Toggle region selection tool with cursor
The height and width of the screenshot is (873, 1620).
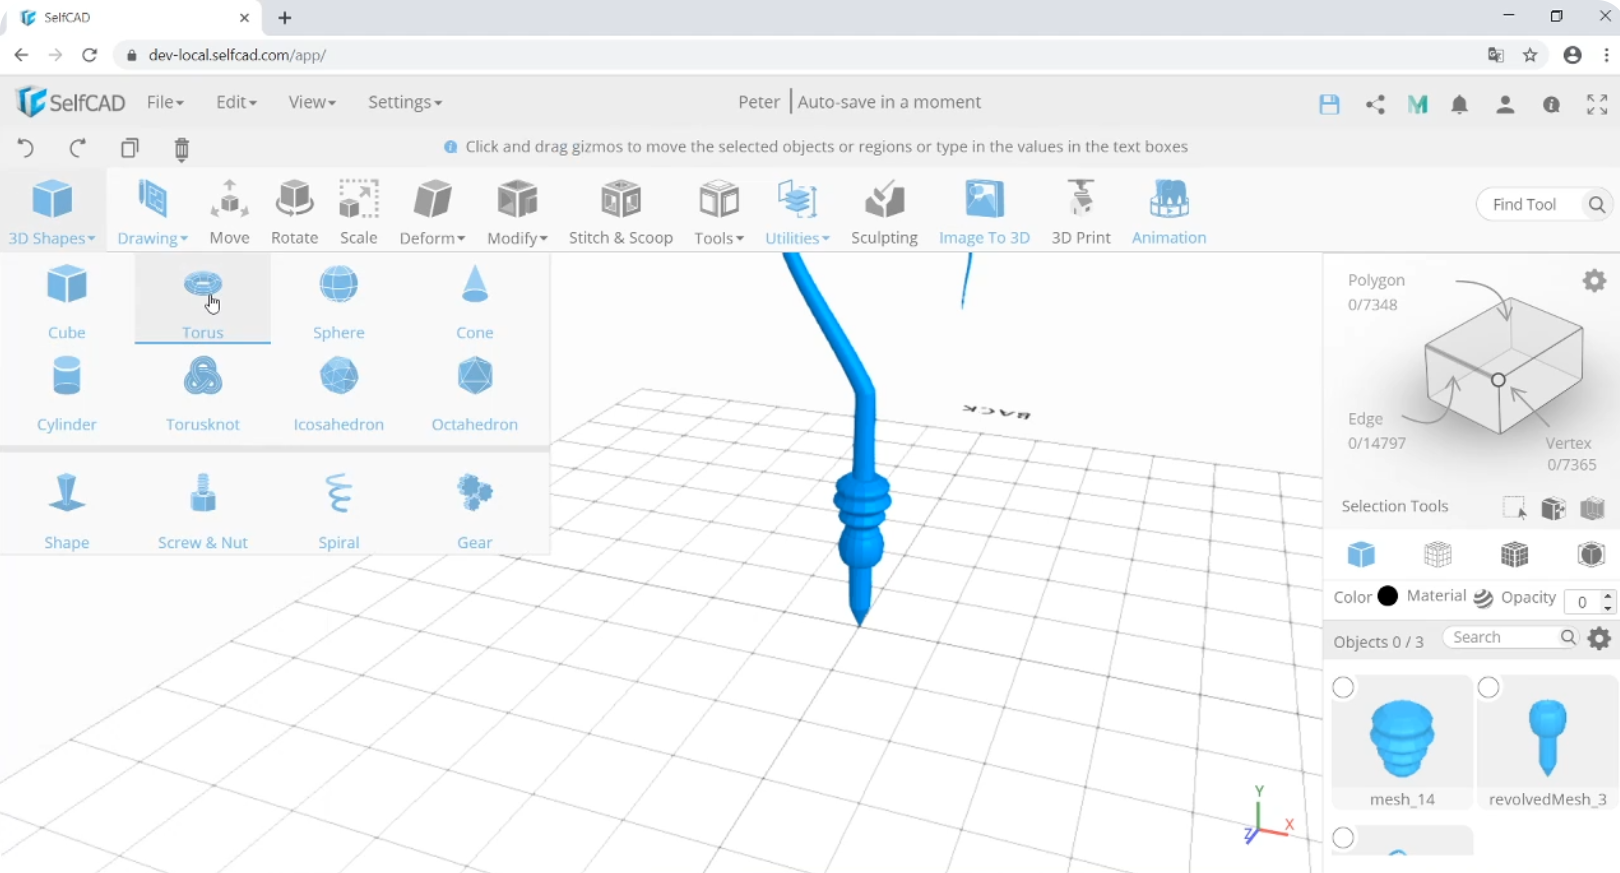(x=1515, y=508)
